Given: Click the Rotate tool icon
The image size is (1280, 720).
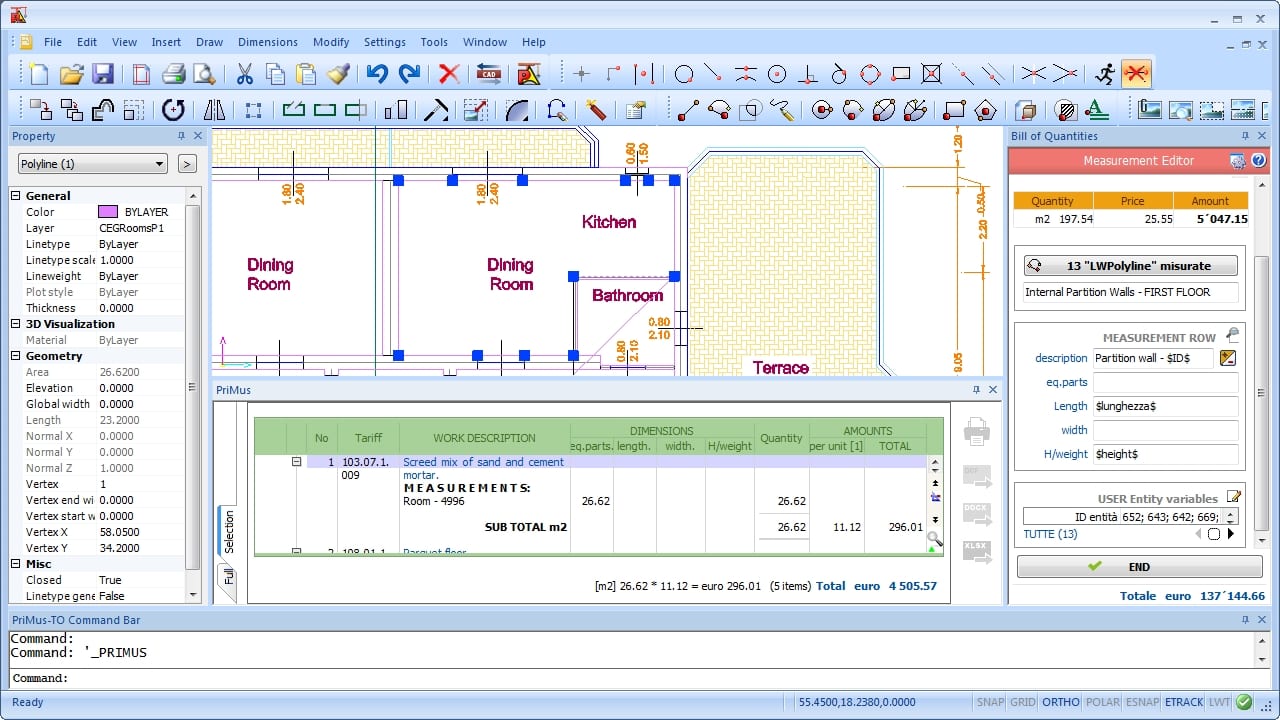Looking at the screenshot, I should click(173, 110).
